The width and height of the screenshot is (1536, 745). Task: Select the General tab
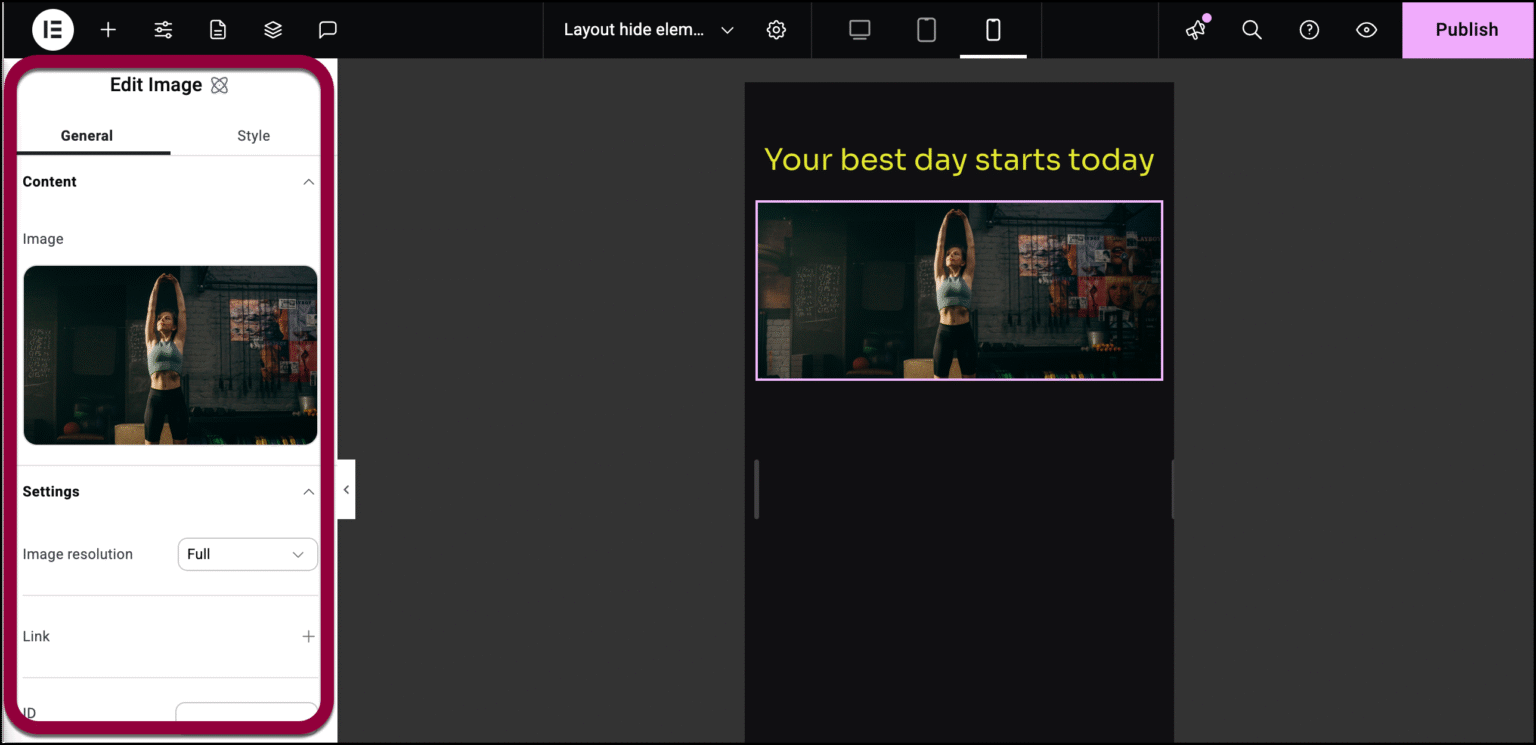tap(86, 135)
